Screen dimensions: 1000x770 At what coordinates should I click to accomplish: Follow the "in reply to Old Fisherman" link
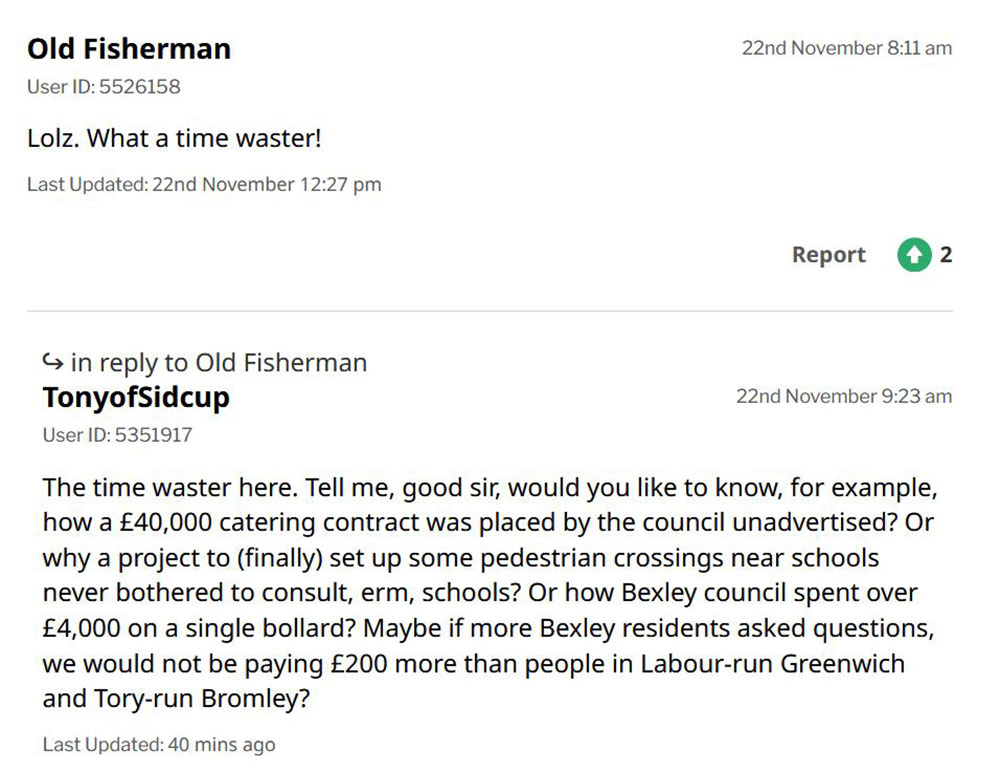(218, 362)
